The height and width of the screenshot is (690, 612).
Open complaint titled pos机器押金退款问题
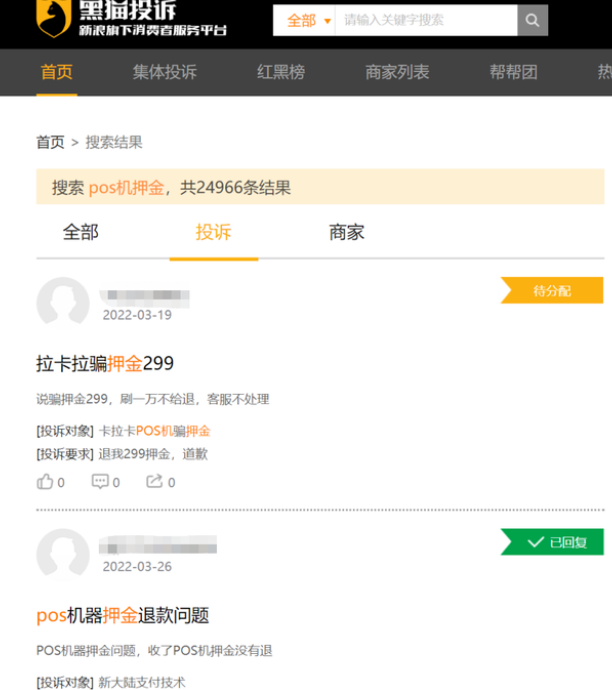123,615
